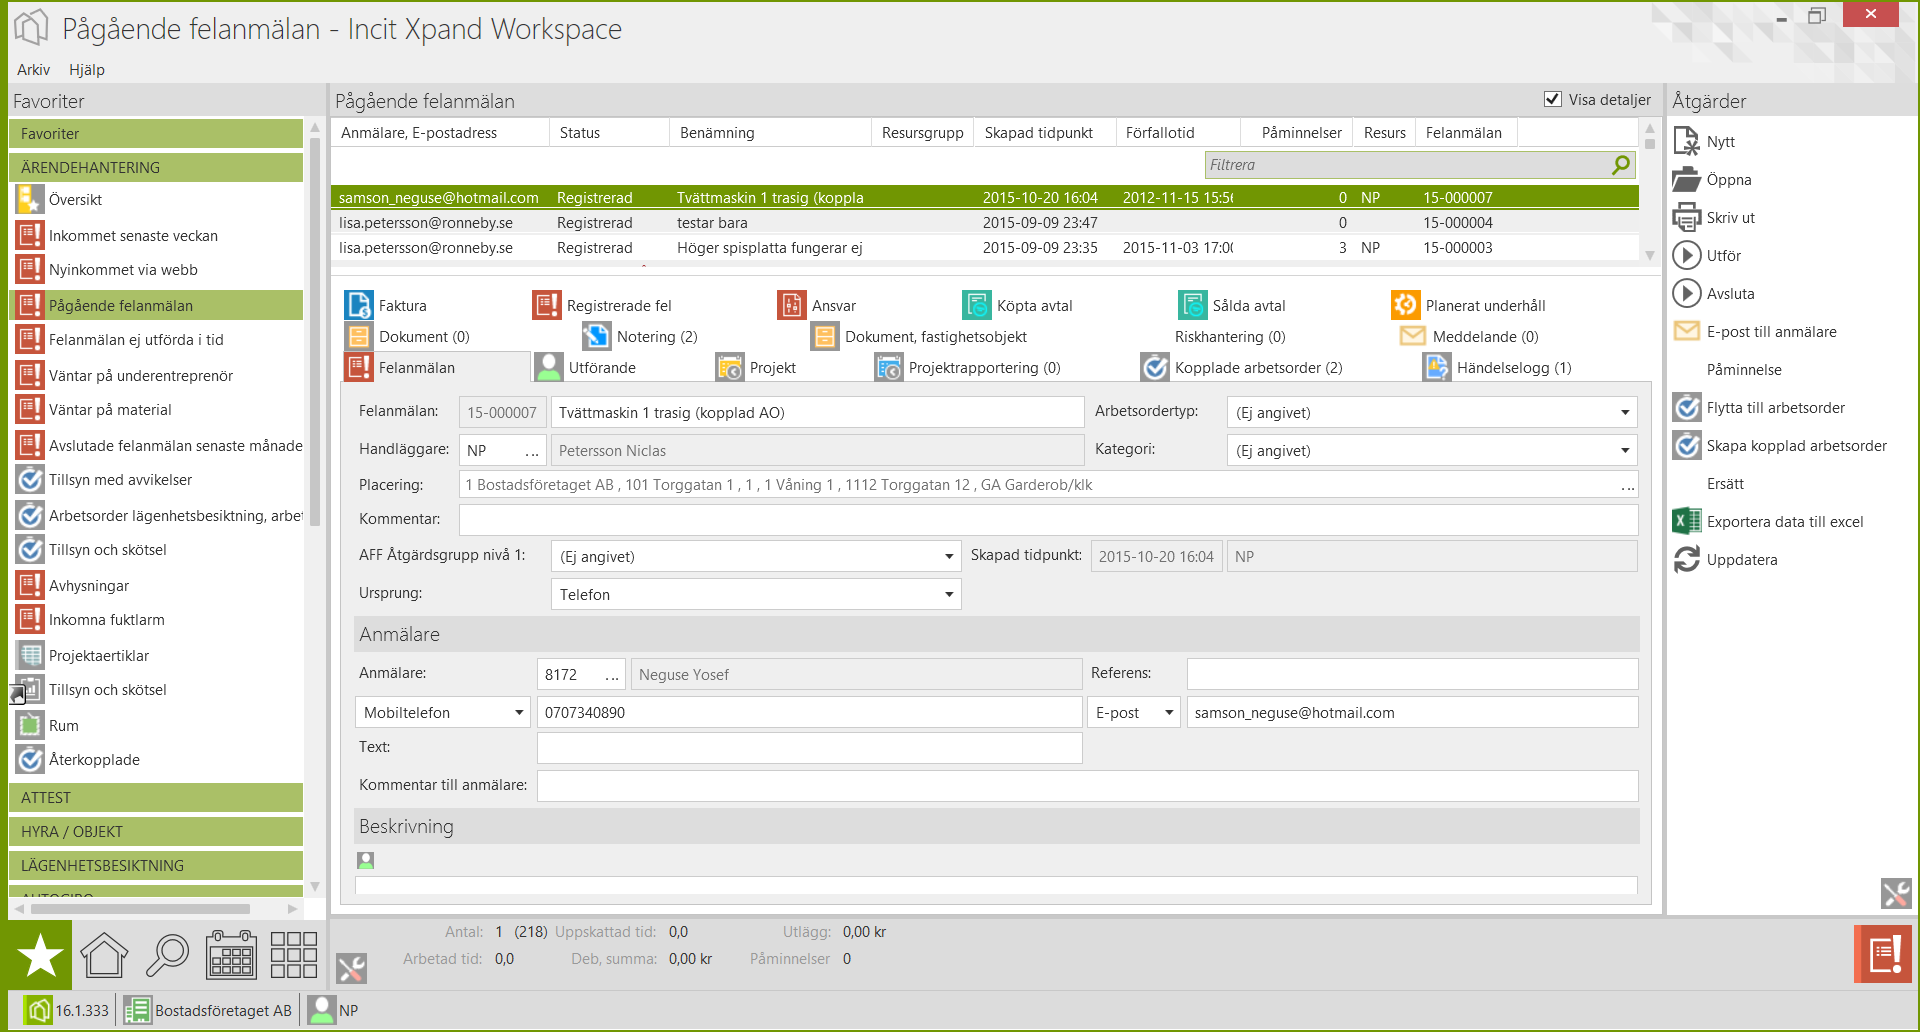1920x1032 pixels.
Task: Switch to the Kopplade arbetsorder (2) tab
Action: click(x=1242, y=367)
